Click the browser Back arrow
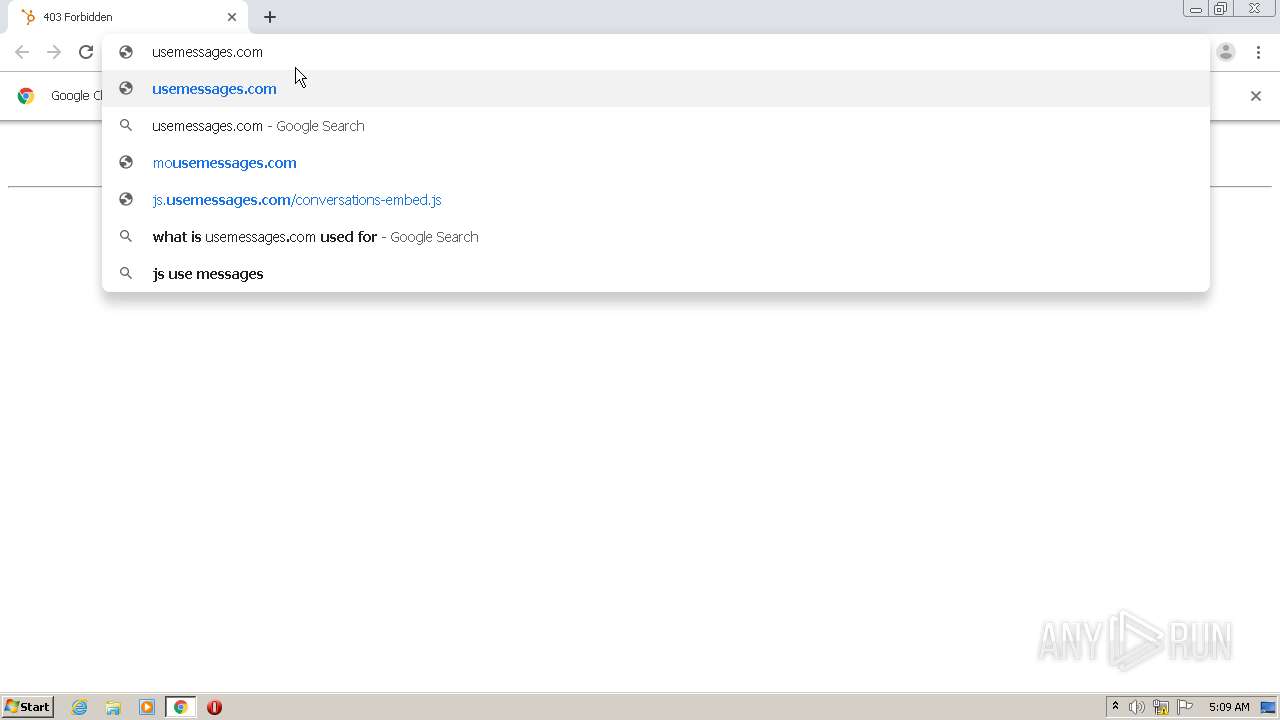Viewport: 1280px width, 720px height. point(22,52)
